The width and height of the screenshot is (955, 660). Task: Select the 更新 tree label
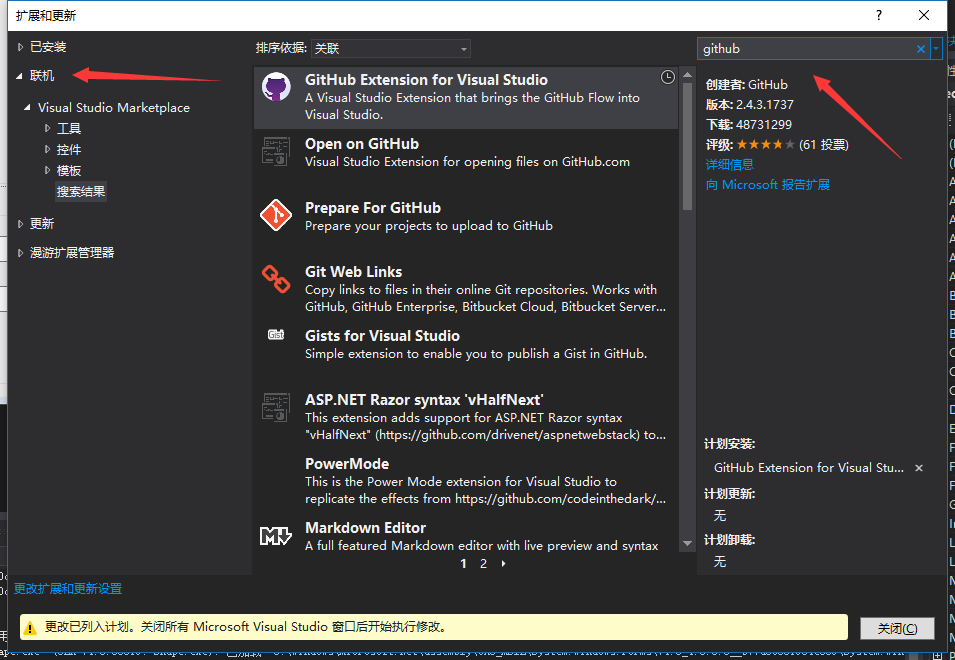click(x=42, y=223)
